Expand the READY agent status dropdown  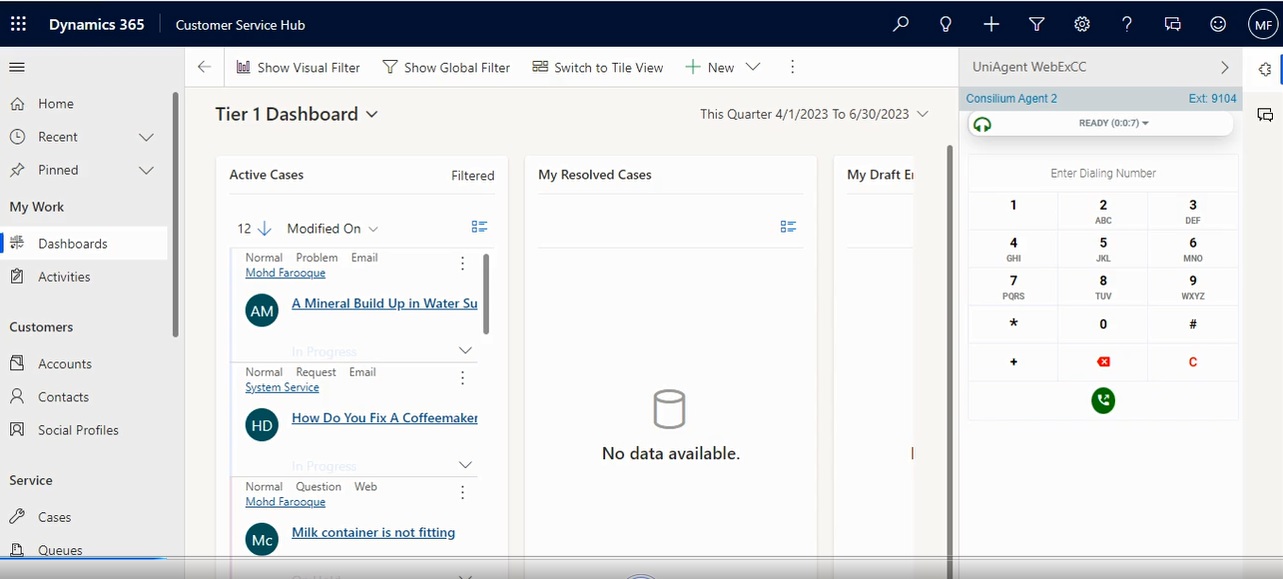pyautogui.click(x=1113, y=123)
